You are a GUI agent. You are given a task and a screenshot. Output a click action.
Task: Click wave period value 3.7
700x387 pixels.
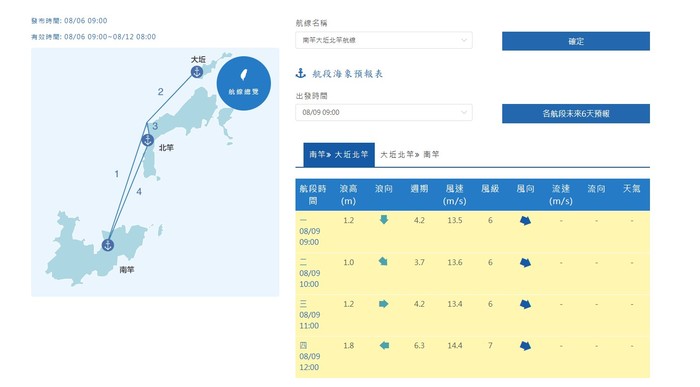tap(419, 262)
